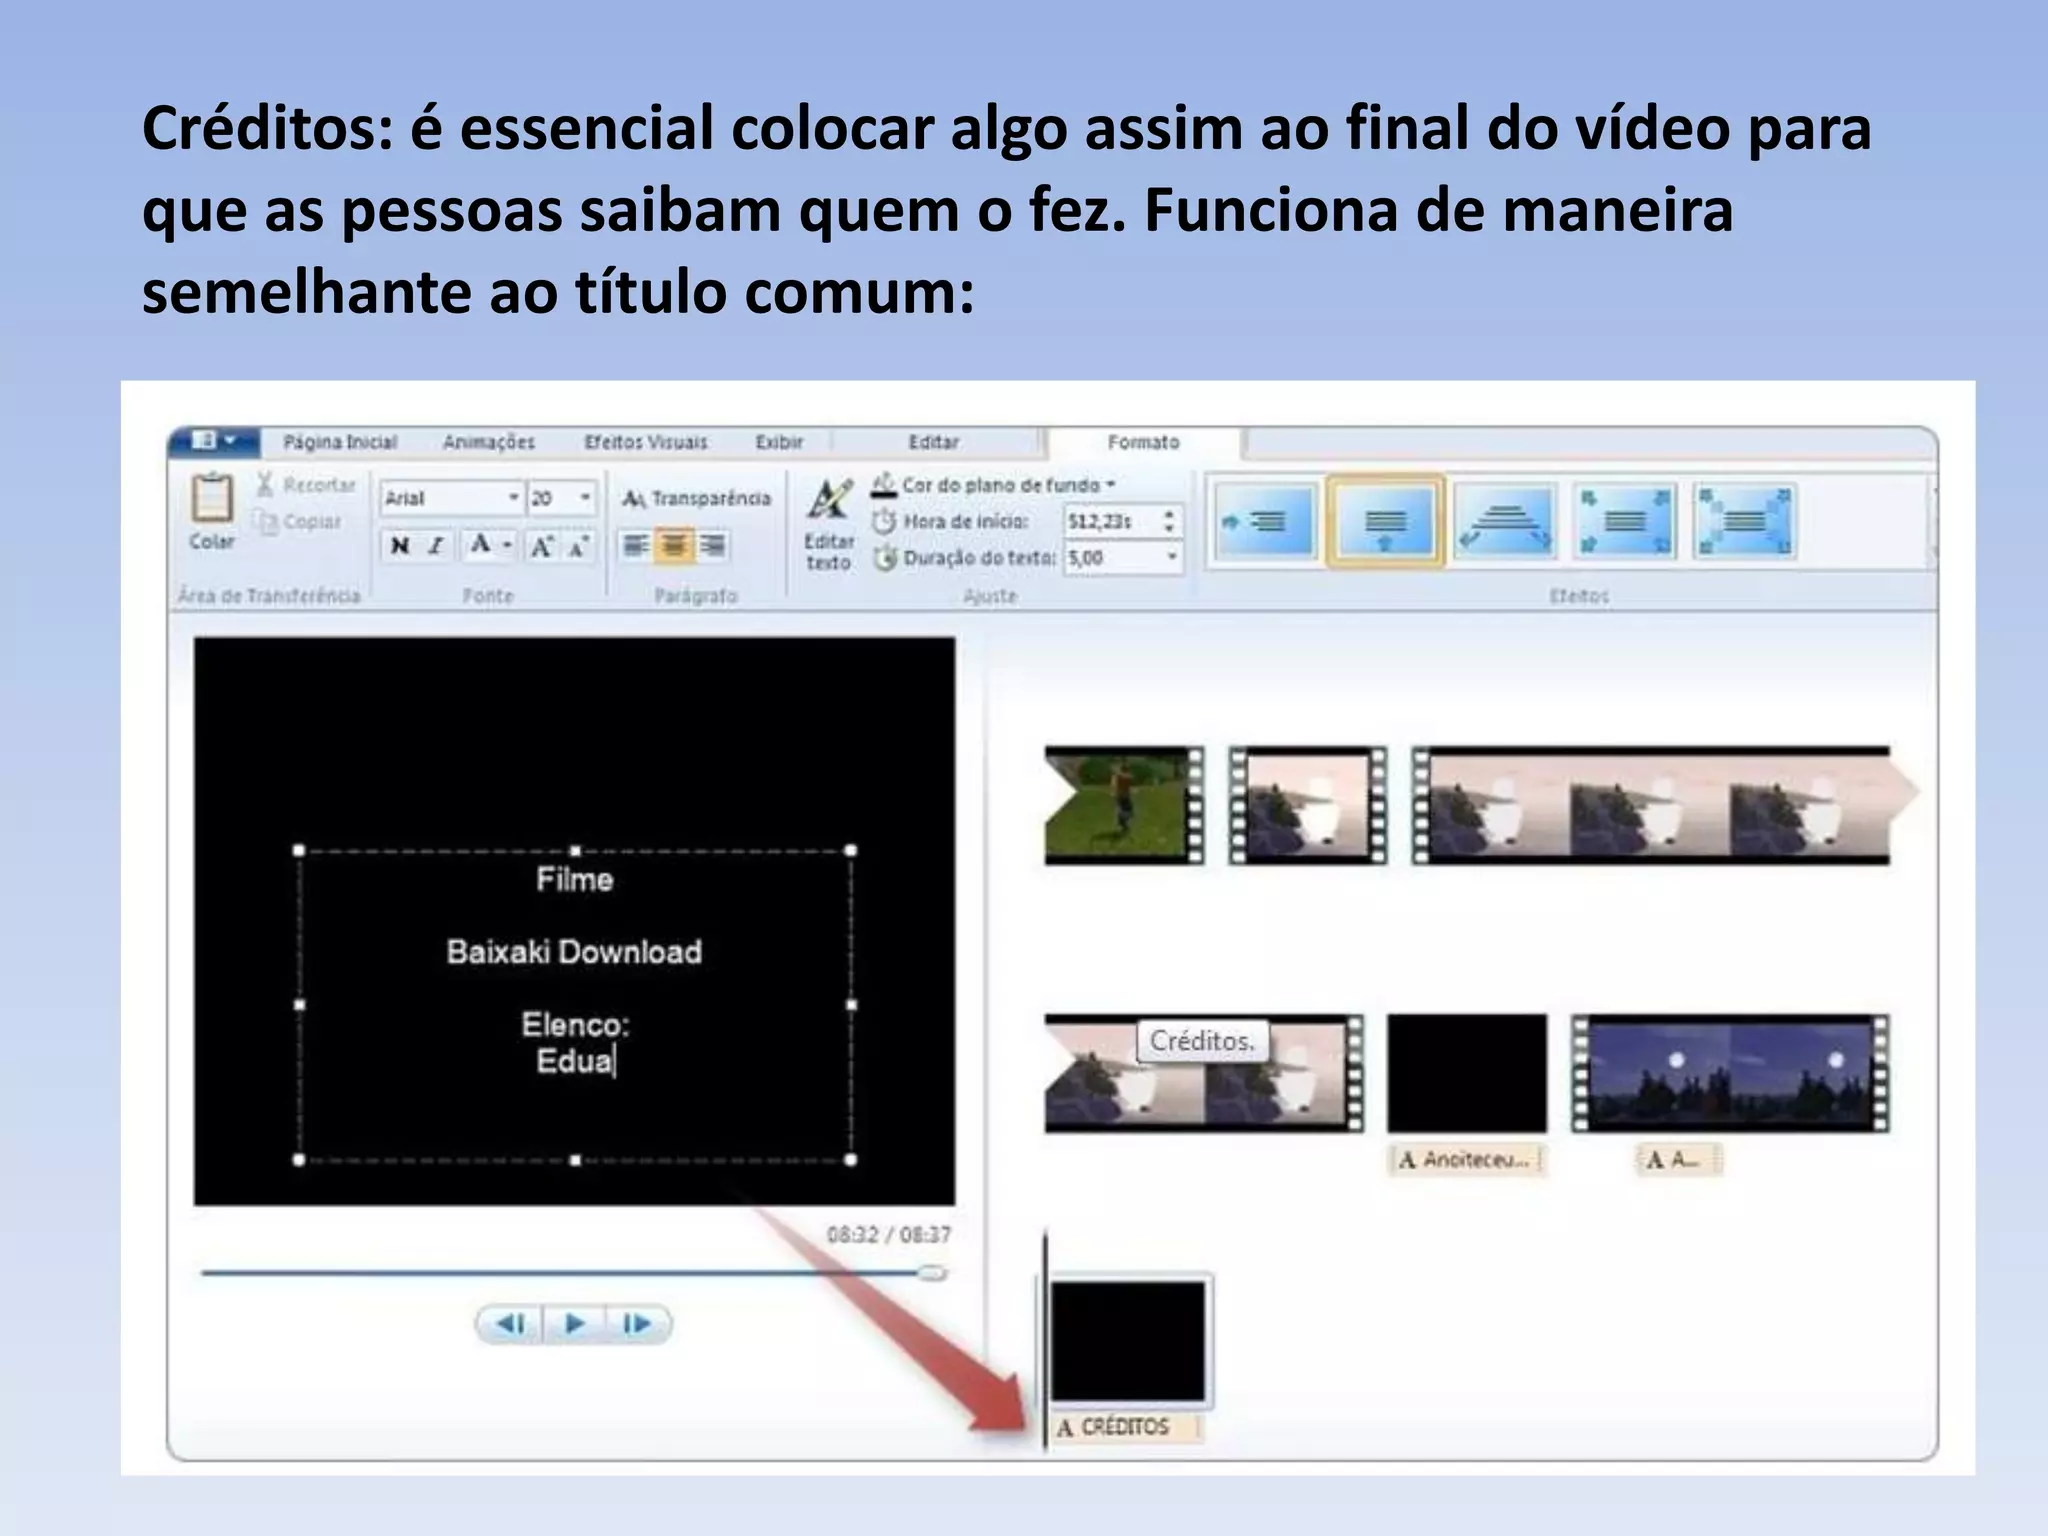
Task: Open the Movie Maker application menu button
Action: pyautogui.click(x=214, y=441)
